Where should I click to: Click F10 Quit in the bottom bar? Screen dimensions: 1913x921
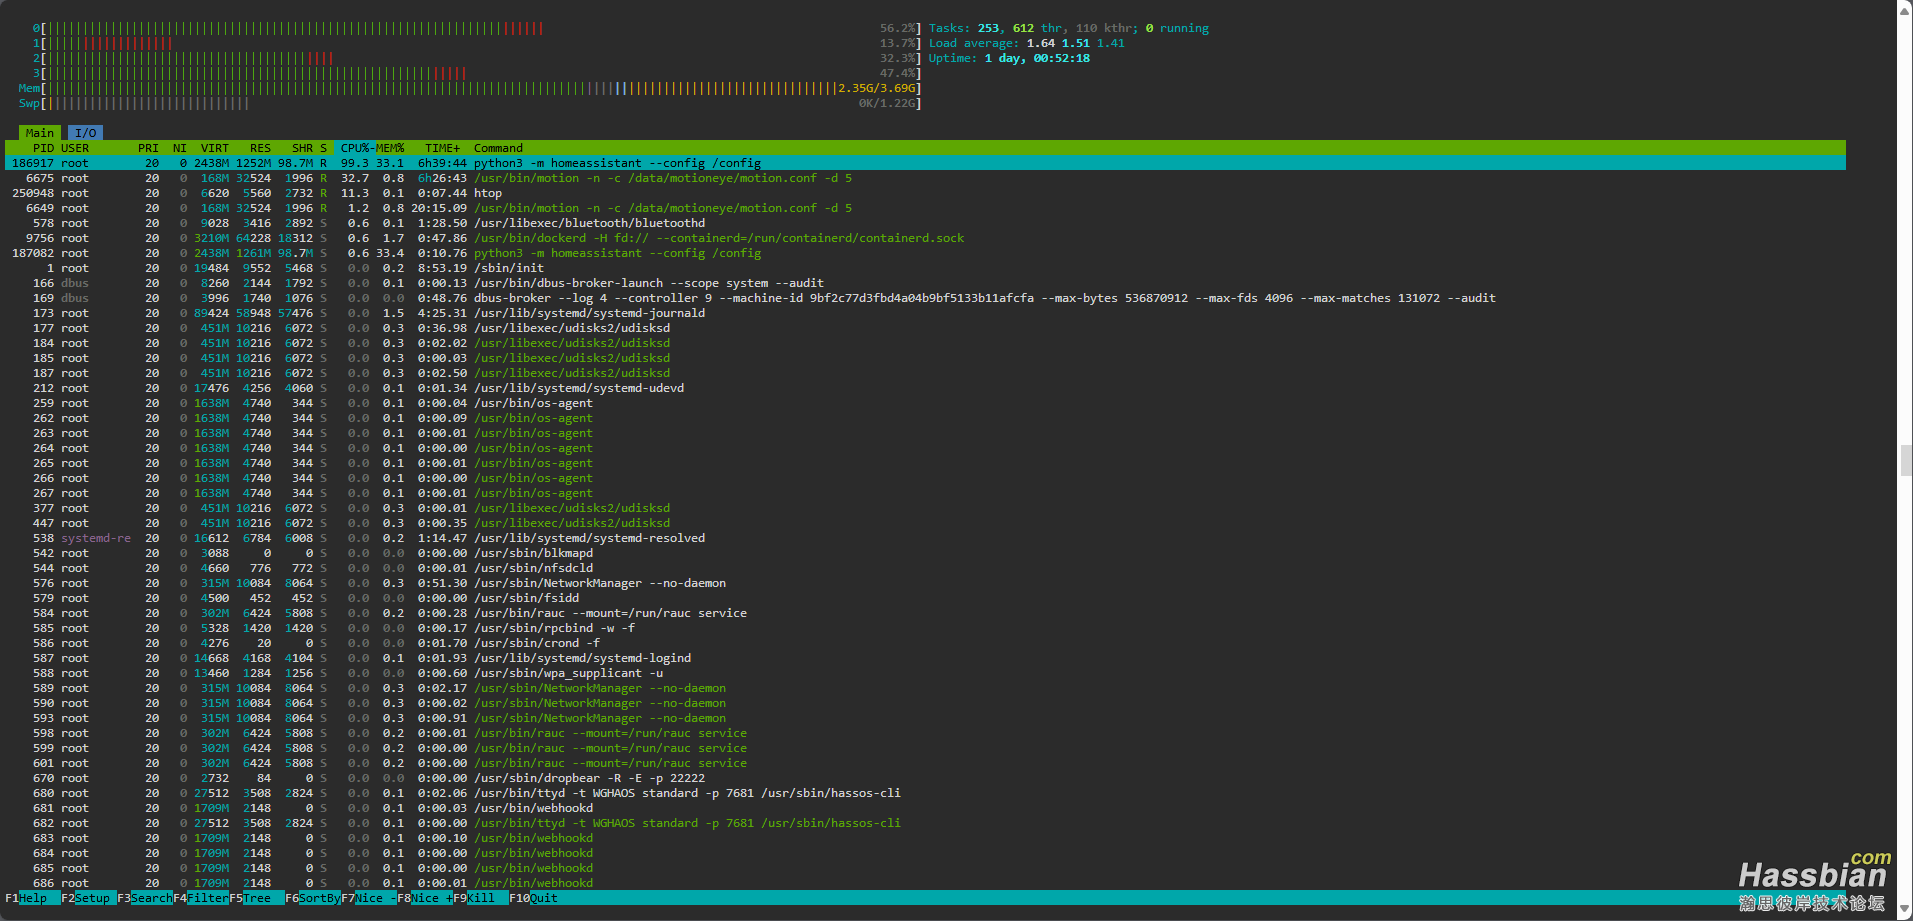[534, 898]
